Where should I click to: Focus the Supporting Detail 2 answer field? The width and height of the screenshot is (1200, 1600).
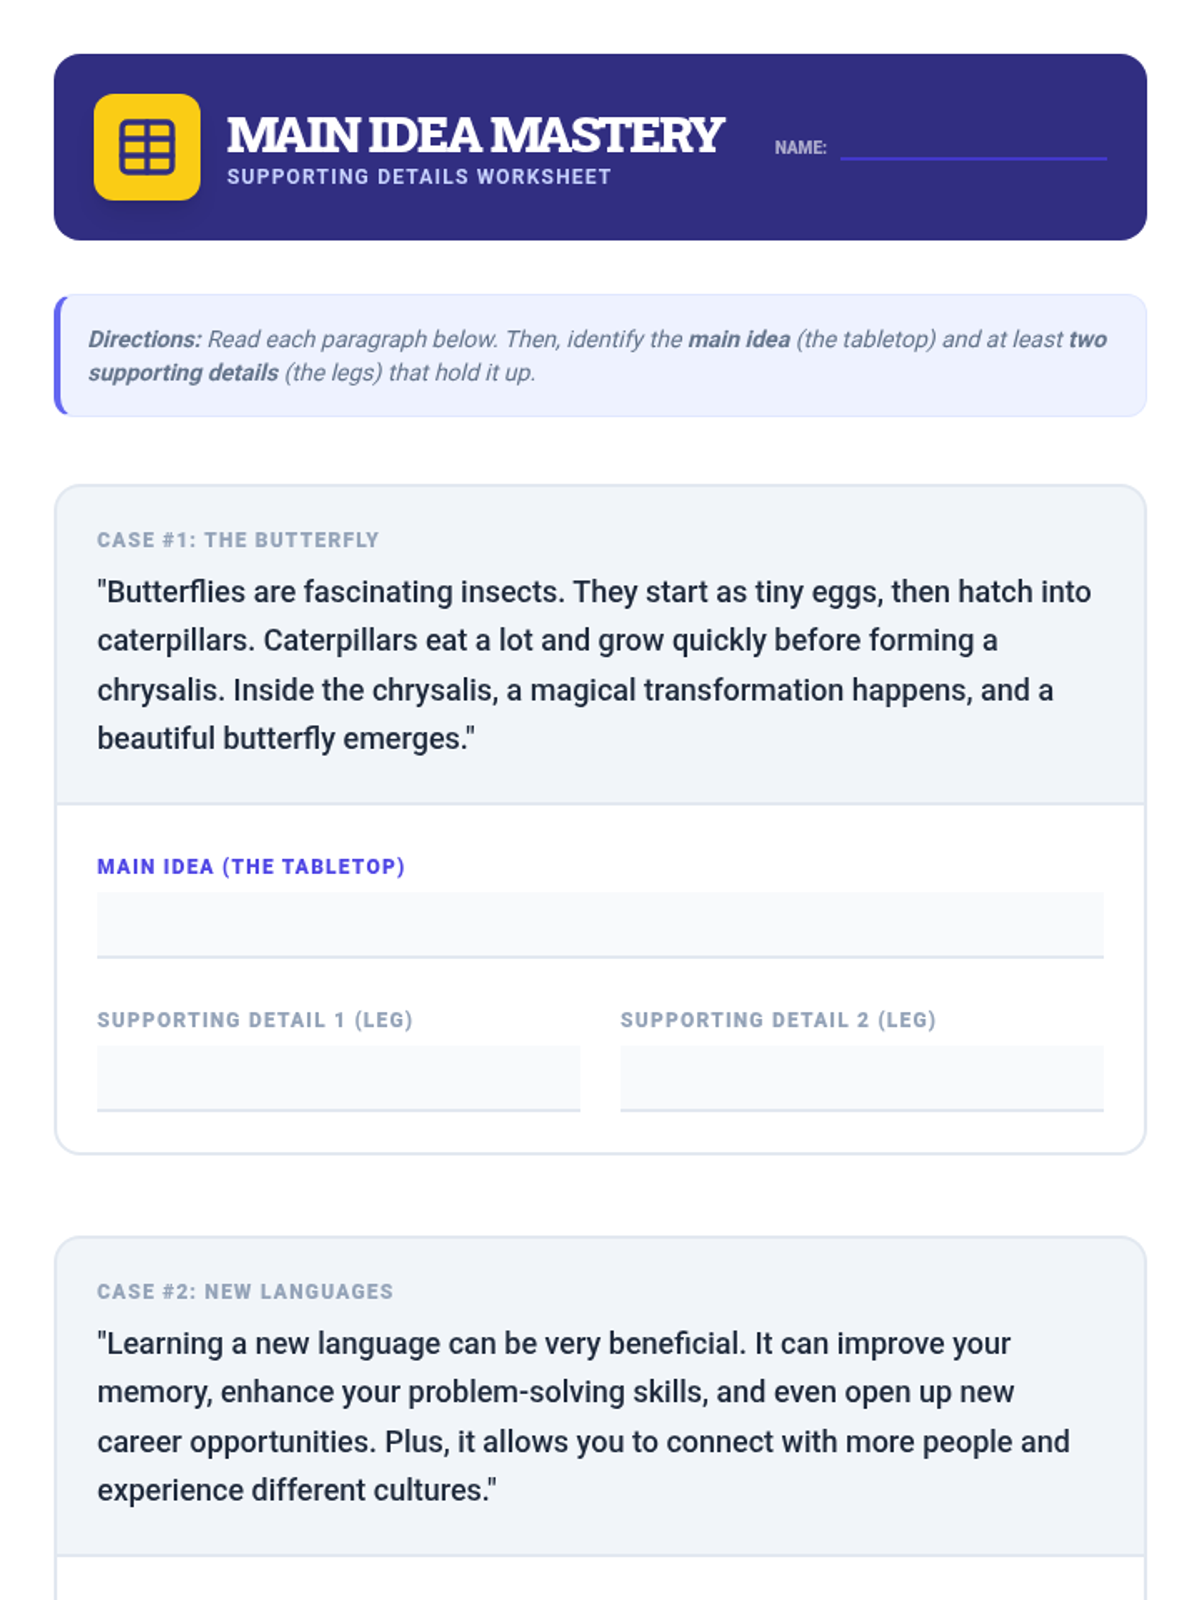(861, 1078)
